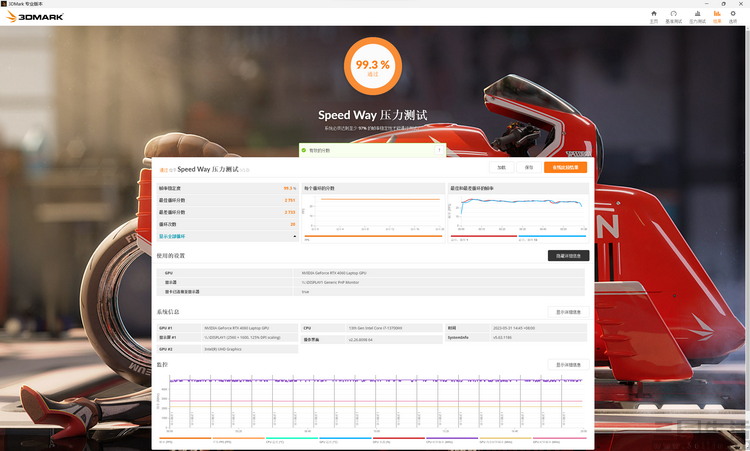
Task: Click the loop count value 20
Action: [293, 224]
